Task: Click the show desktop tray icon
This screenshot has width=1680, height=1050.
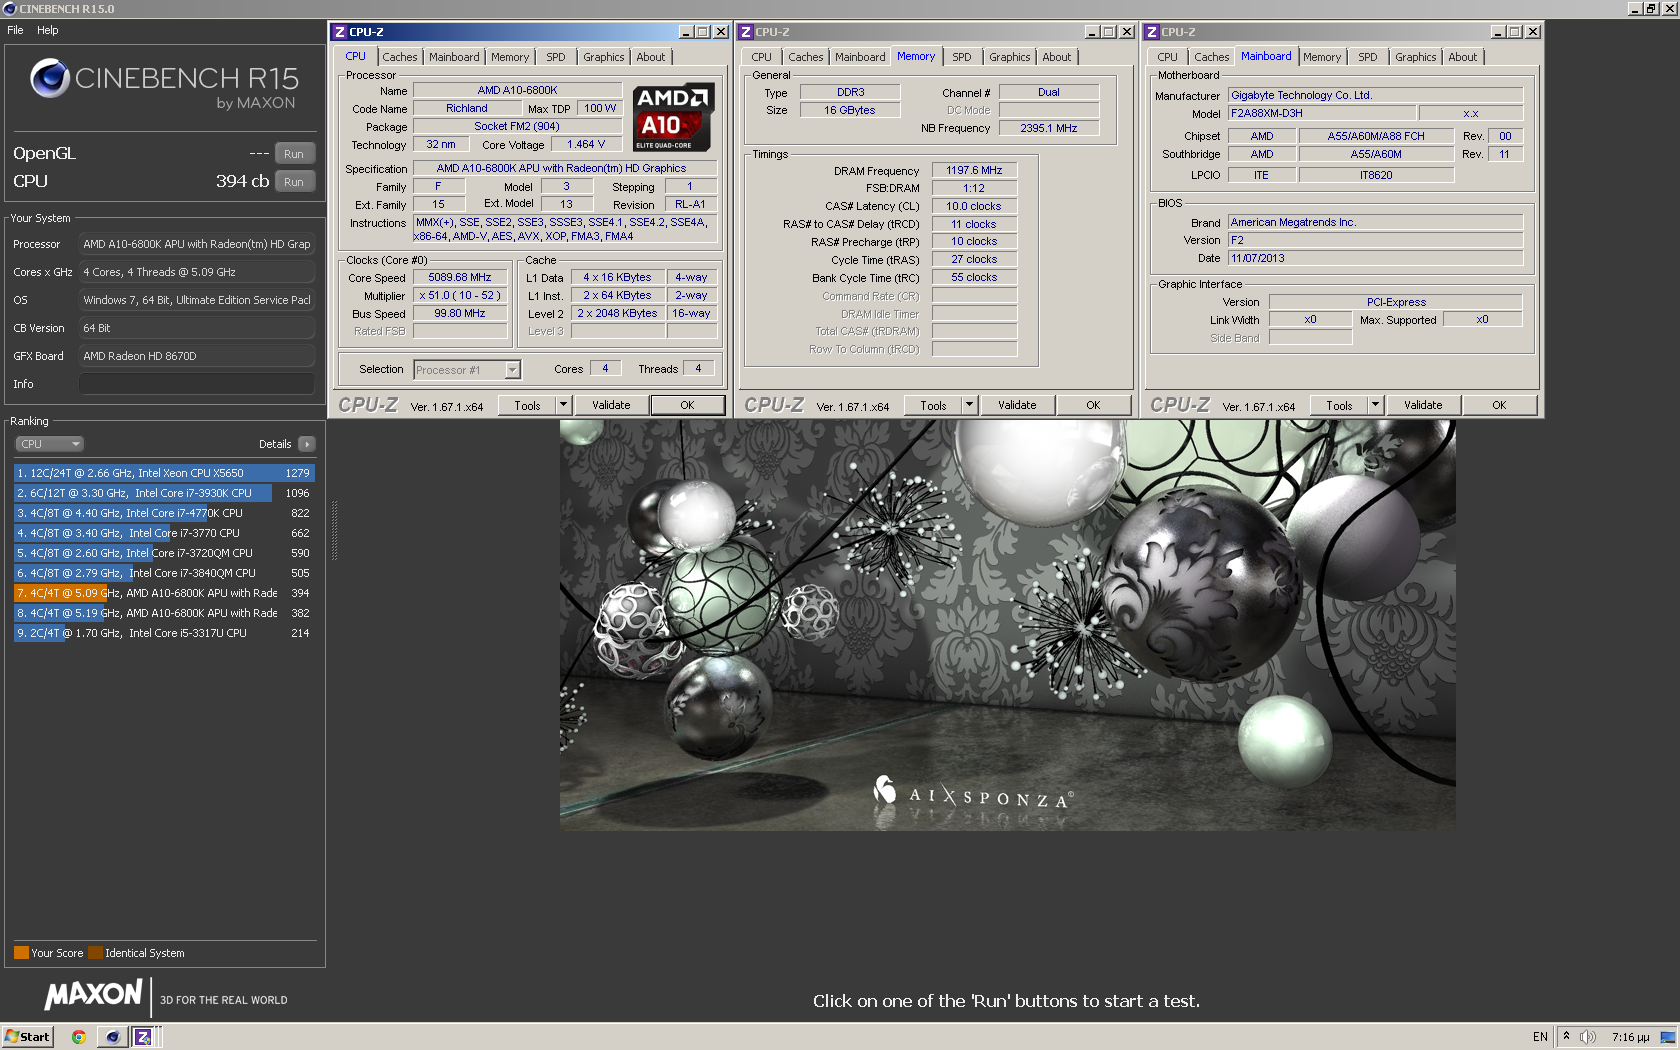Action: coord(1667,1037)
